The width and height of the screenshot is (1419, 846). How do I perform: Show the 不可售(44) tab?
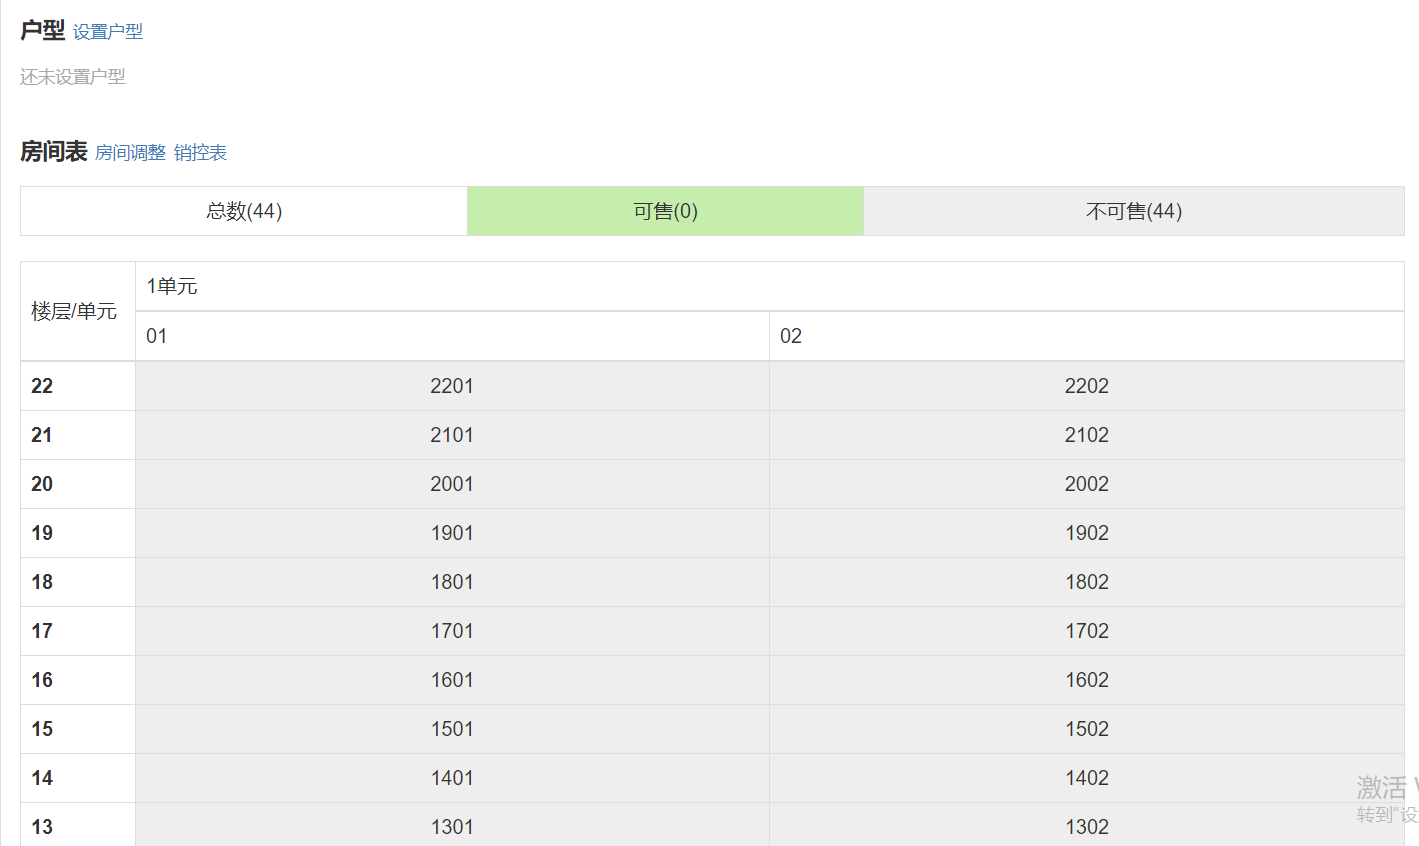point(1133,211)
